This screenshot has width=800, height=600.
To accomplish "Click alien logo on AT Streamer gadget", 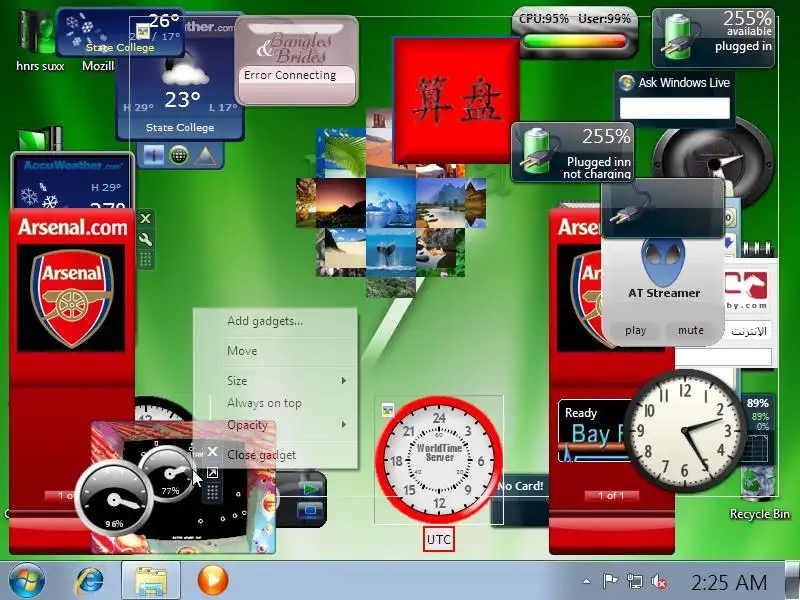I will click(x=663, y=262).
